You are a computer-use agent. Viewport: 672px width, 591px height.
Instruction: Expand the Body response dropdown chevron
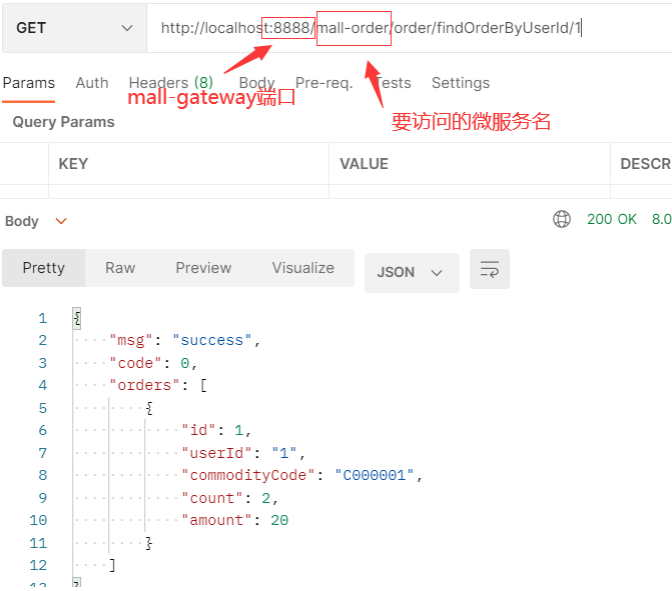click(61, 221)
